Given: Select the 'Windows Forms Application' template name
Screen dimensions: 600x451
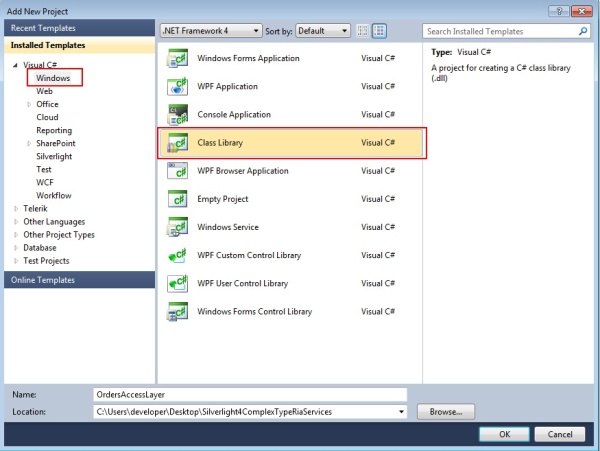Looking at the screenshot, I should (248, 59).
